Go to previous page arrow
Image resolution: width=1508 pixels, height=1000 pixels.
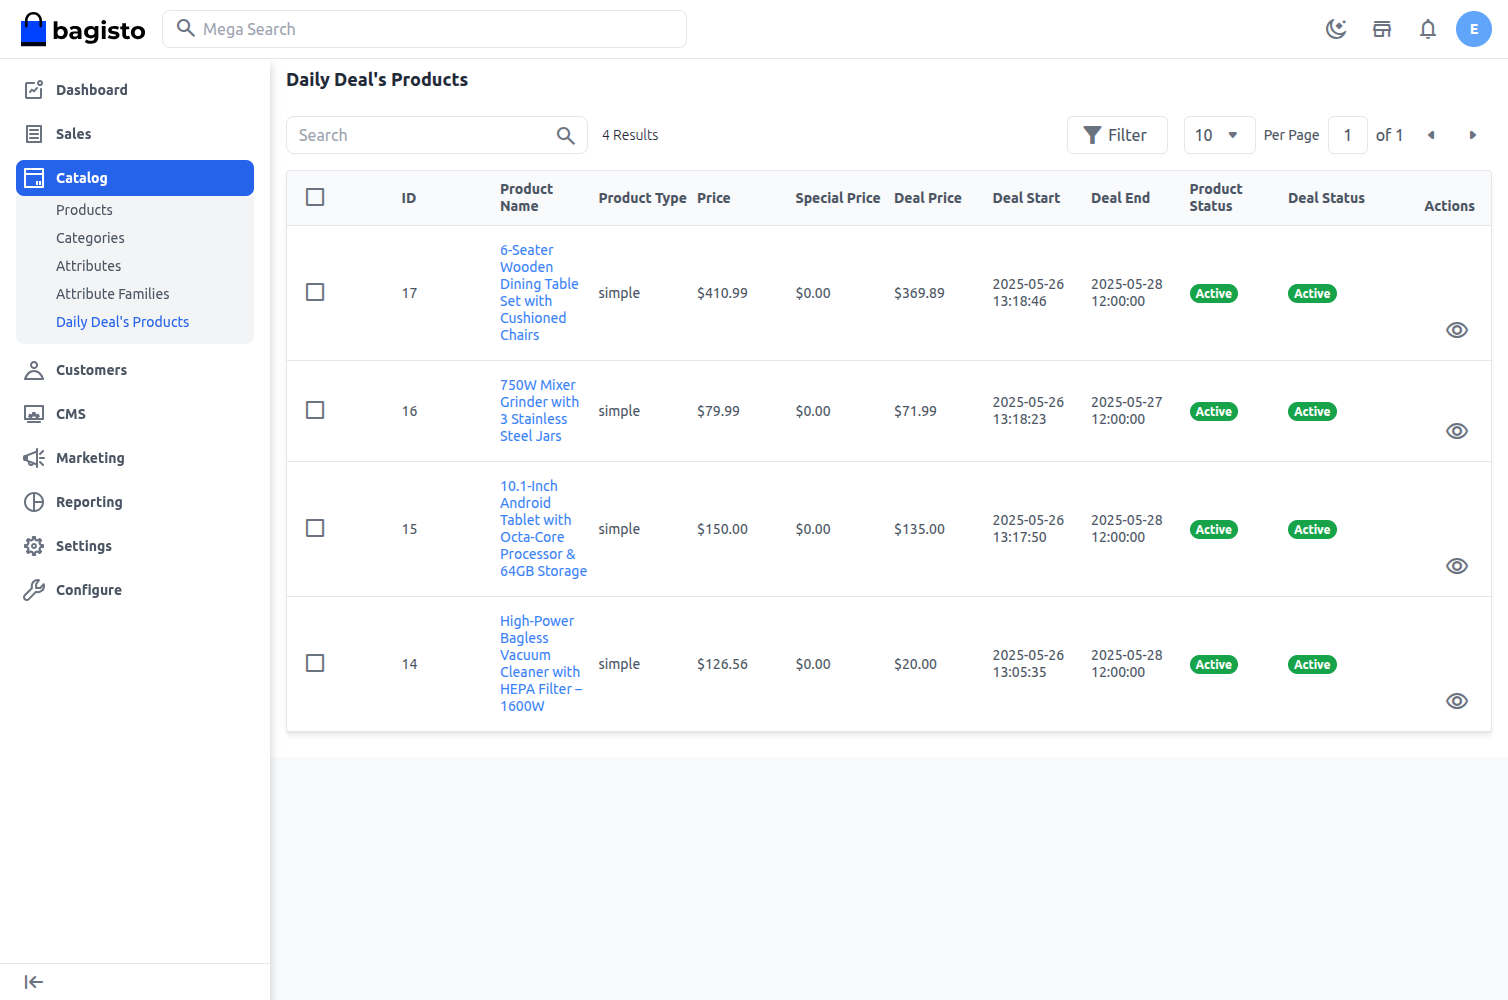point(1431,135)
